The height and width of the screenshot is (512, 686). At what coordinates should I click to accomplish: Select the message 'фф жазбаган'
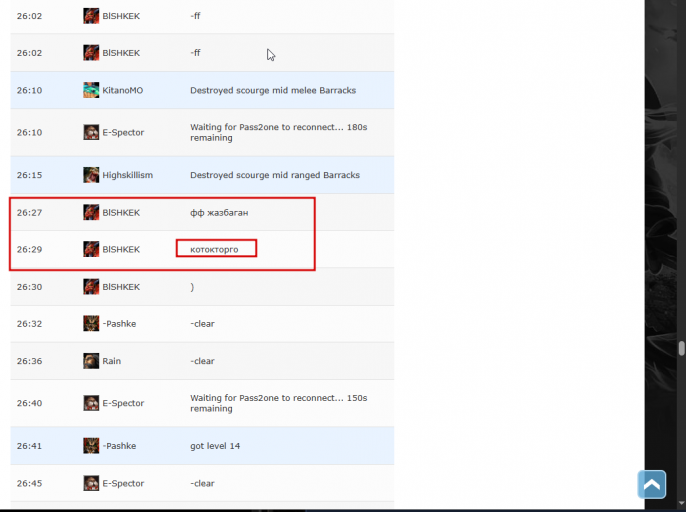coord(219,213)
